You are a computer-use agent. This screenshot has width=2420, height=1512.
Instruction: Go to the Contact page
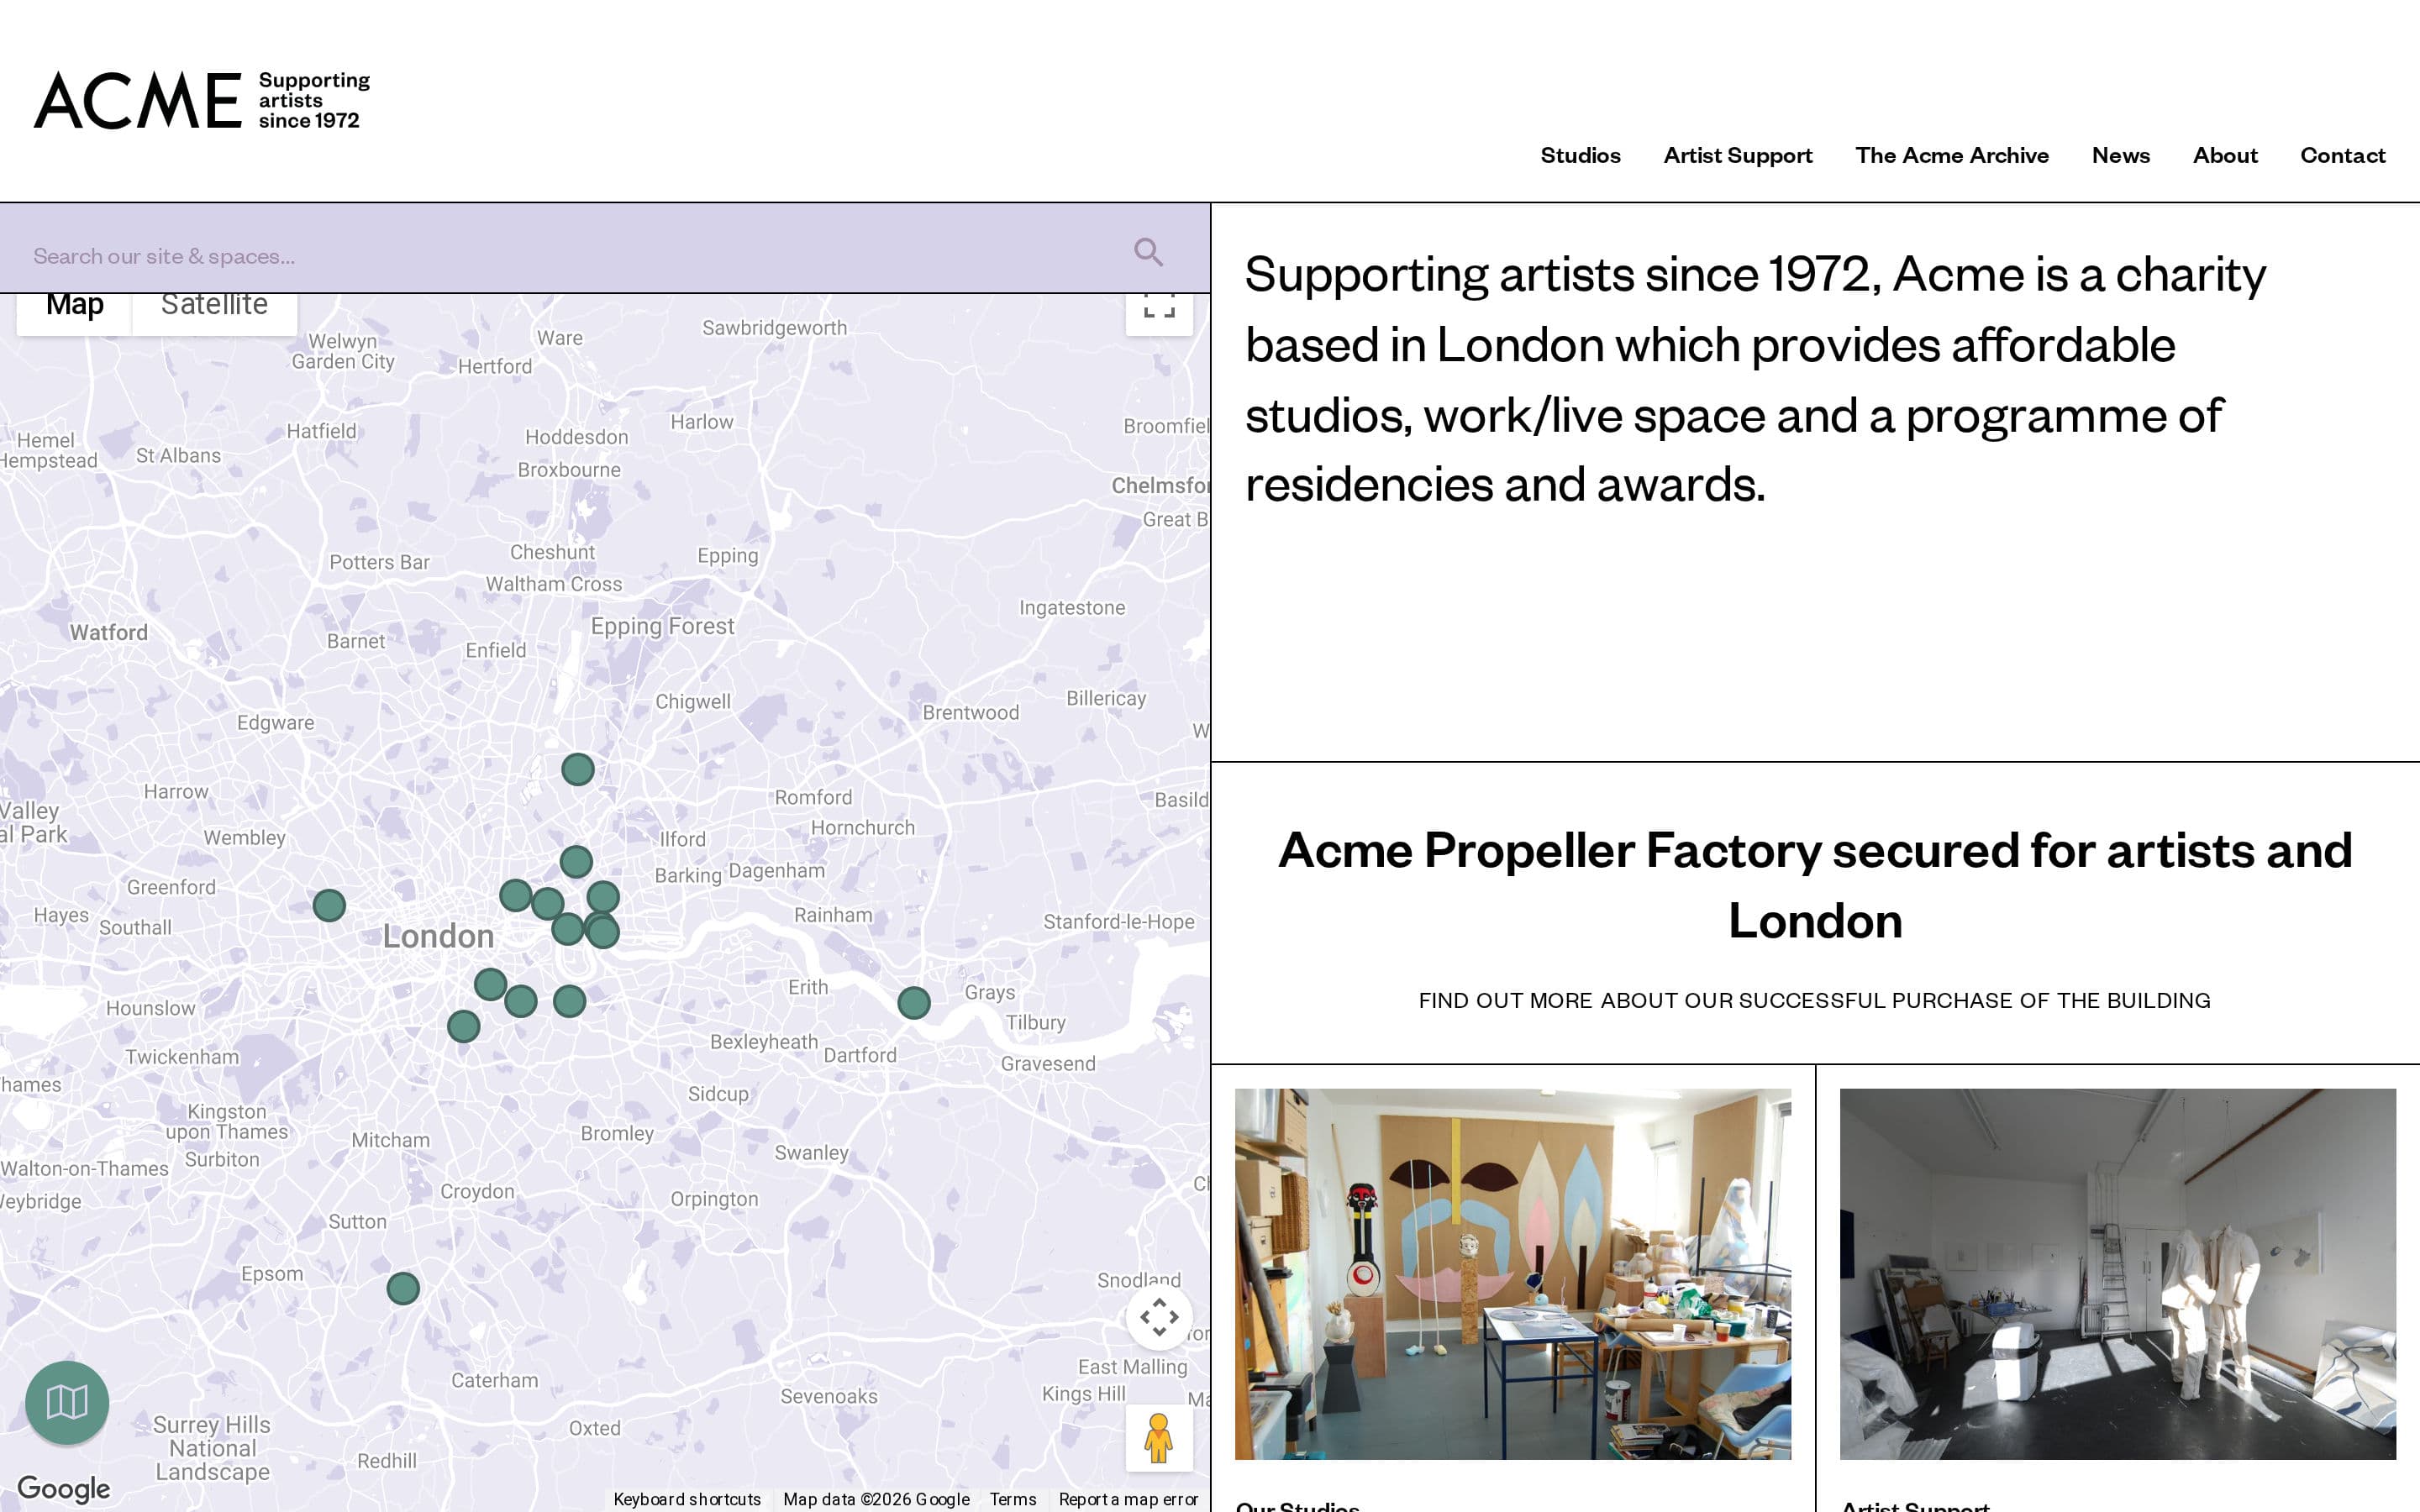(x=2342, y=155)
